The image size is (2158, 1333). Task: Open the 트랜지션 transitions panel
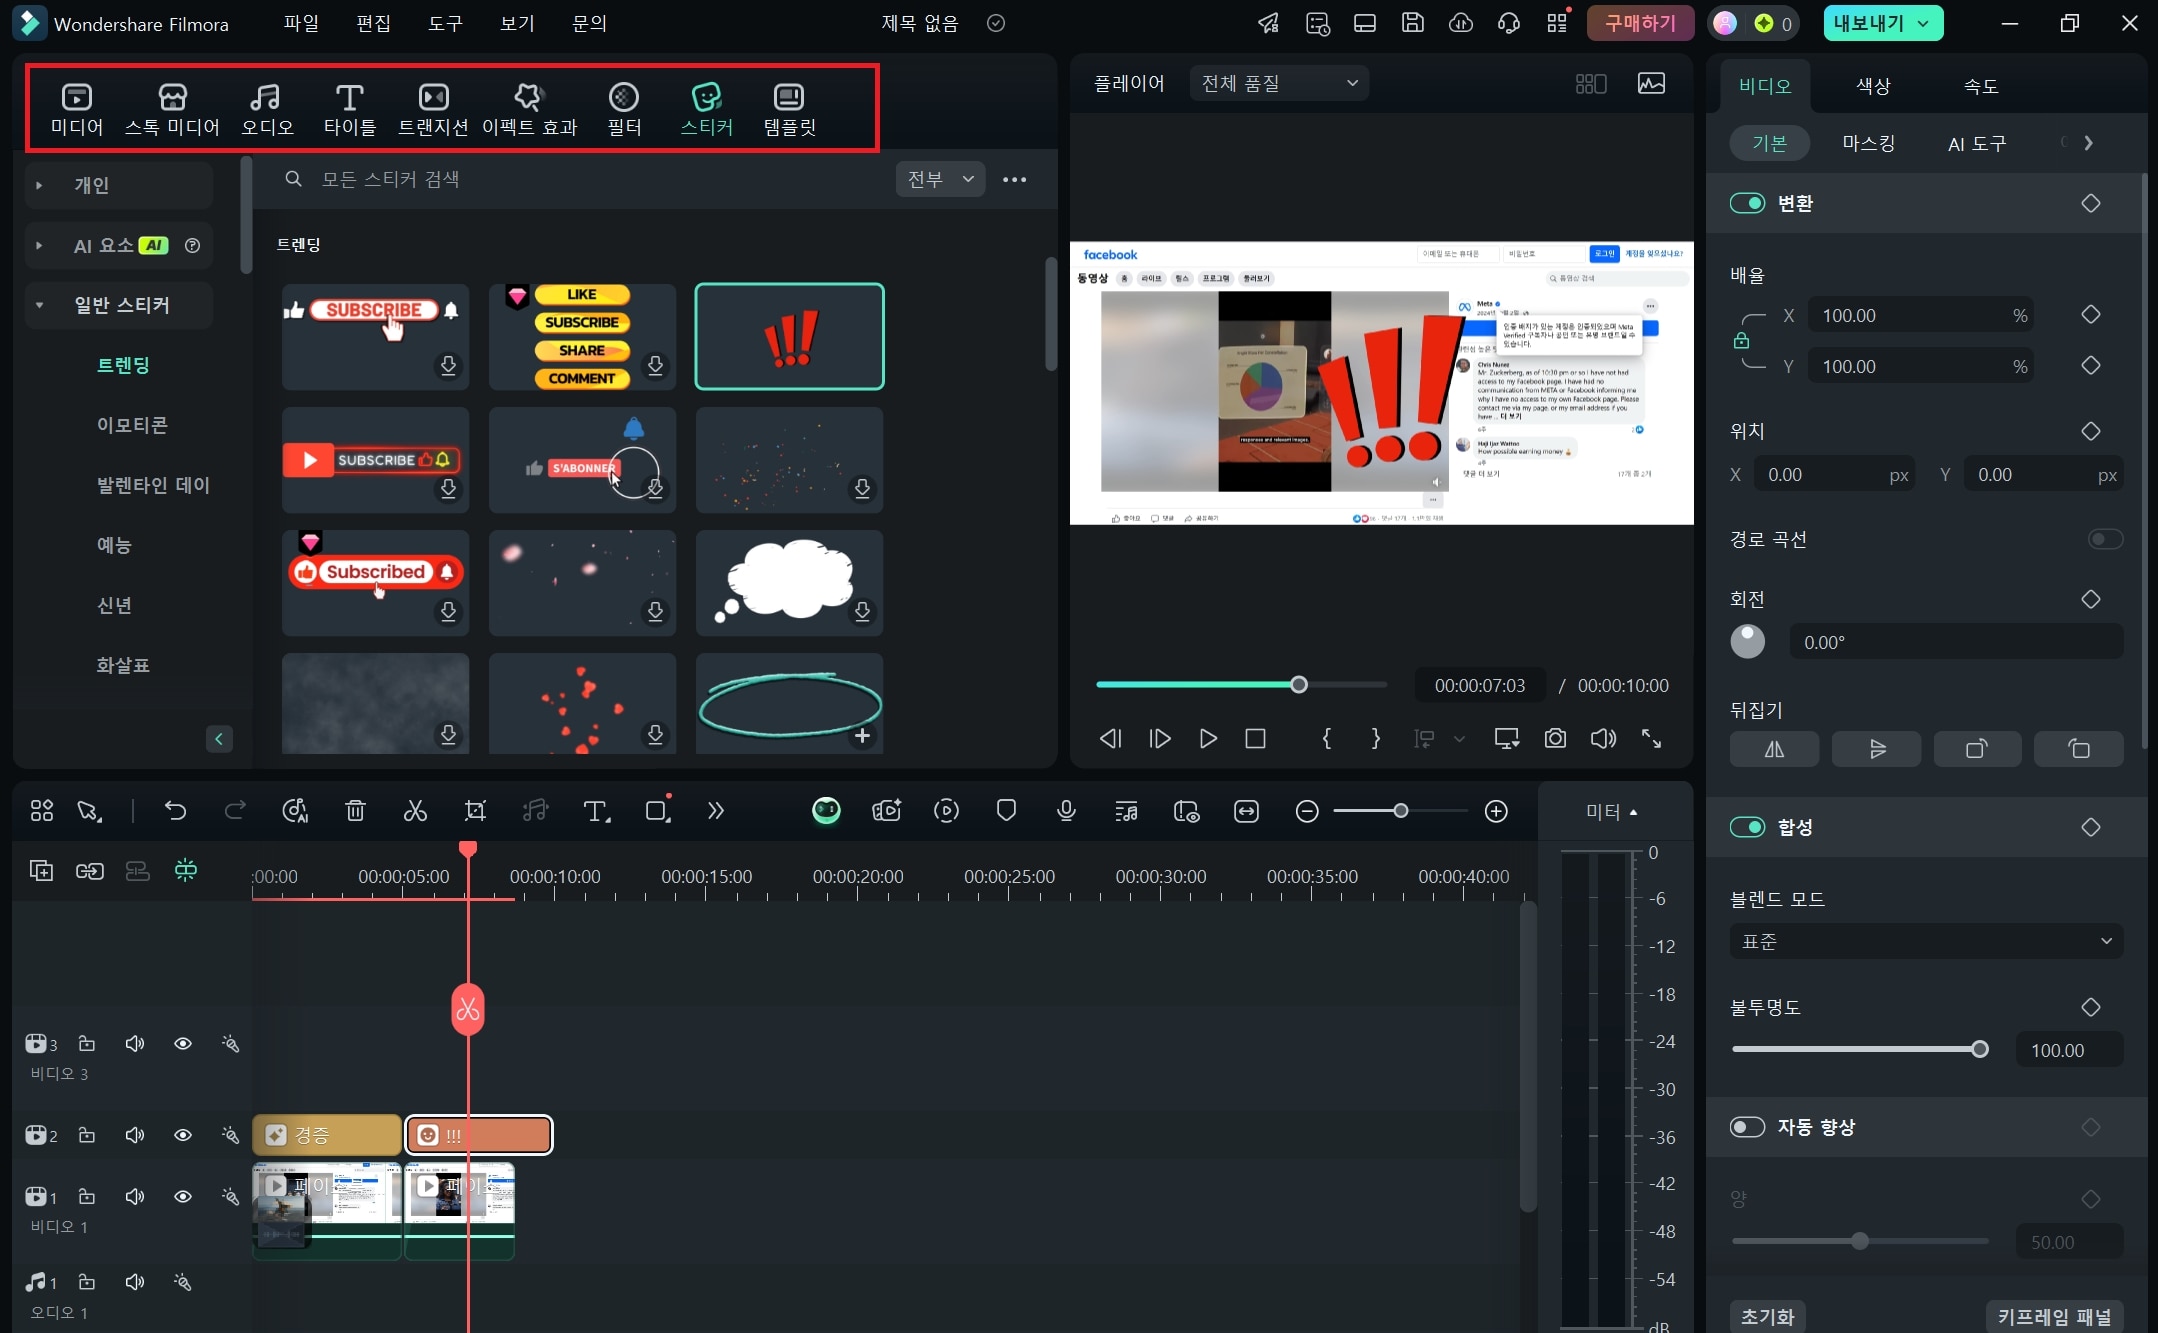click(x=433, y=110)
